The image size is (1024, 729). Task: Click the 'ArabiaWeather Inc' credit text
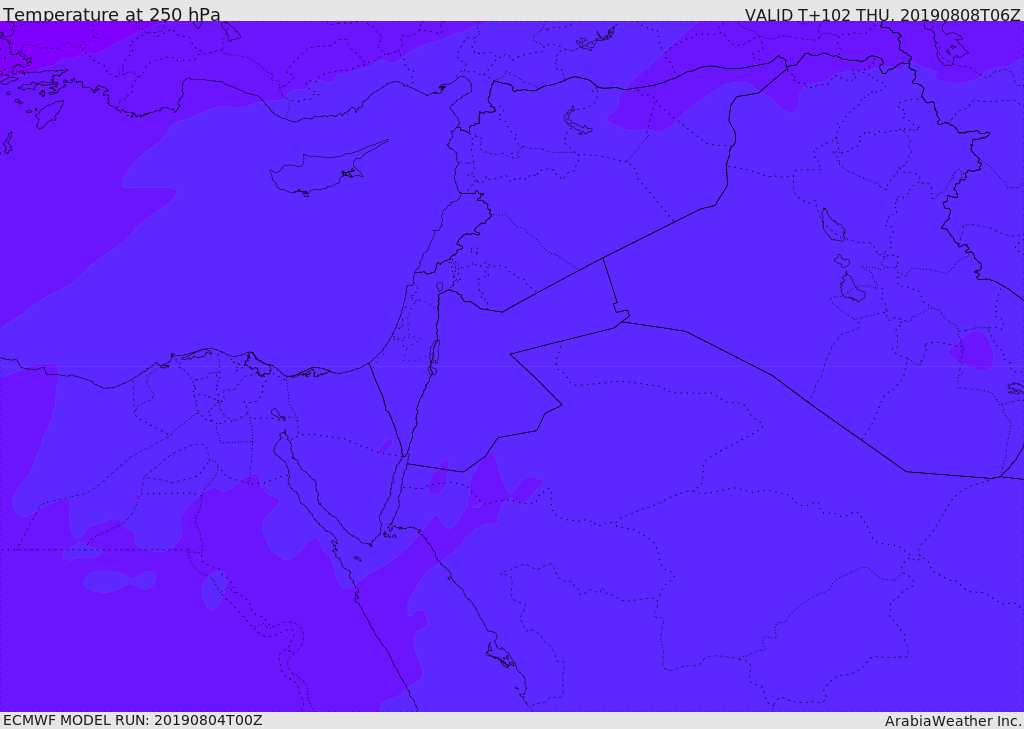click(x=953, y=721)
